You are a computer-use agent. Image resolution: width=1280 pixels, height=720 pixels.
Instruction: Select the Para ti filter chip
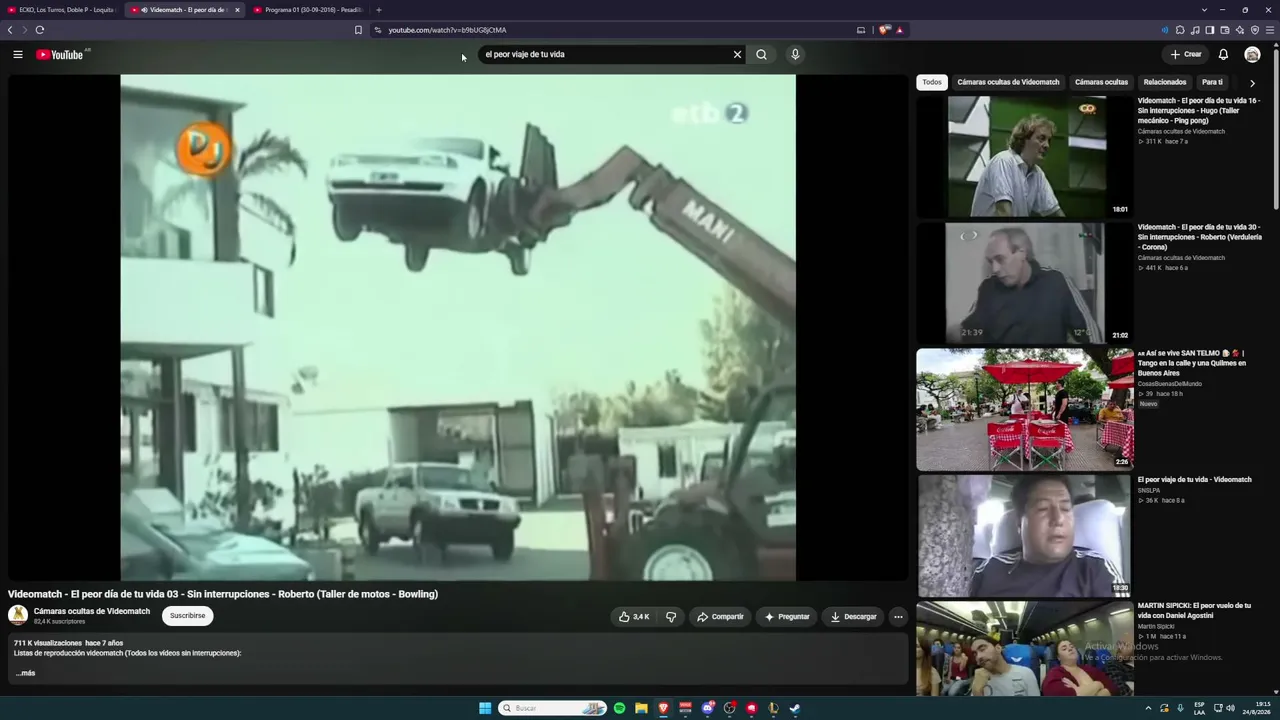click(1212, 82)
